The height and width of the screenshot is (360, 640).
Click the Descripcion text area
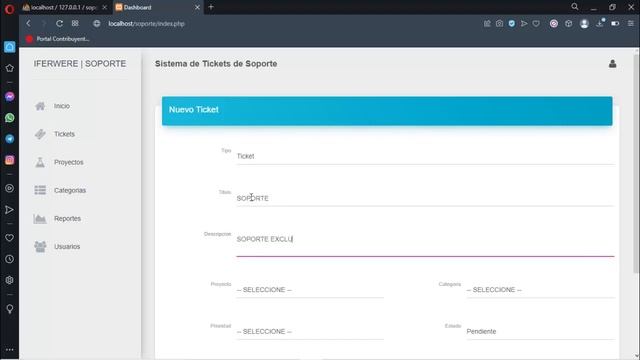[x=425, y=244]
